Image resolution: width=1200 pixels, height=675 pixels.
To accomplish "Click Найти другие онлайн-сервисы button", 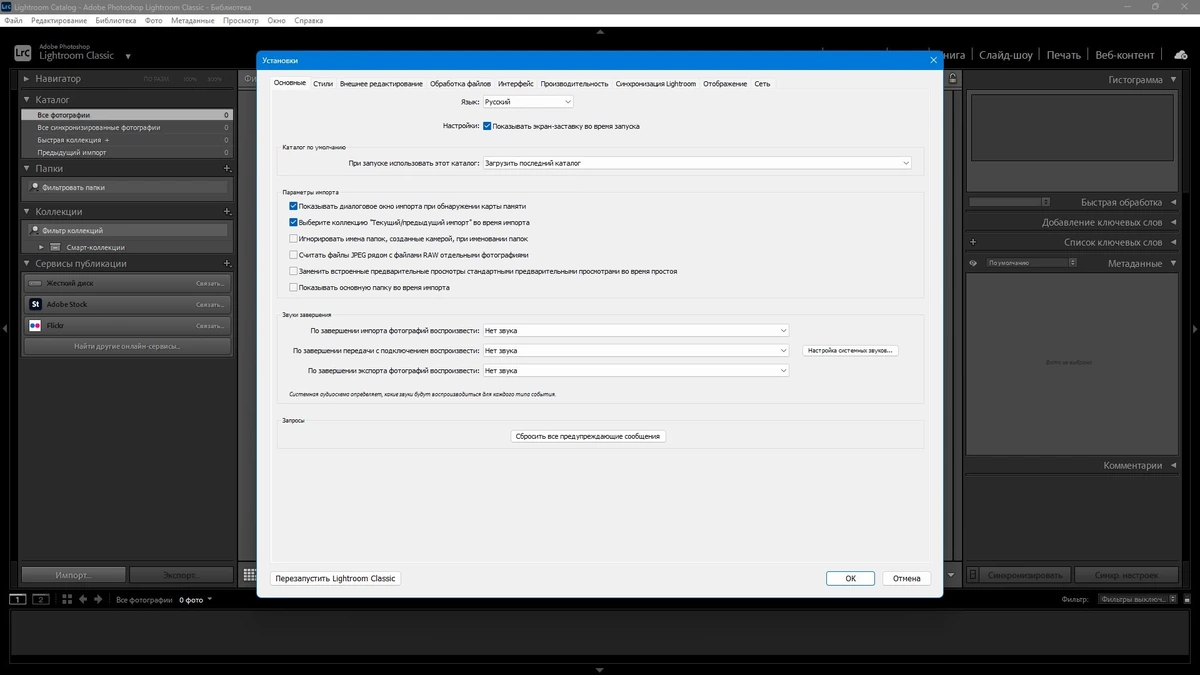I will coord(127,347).
